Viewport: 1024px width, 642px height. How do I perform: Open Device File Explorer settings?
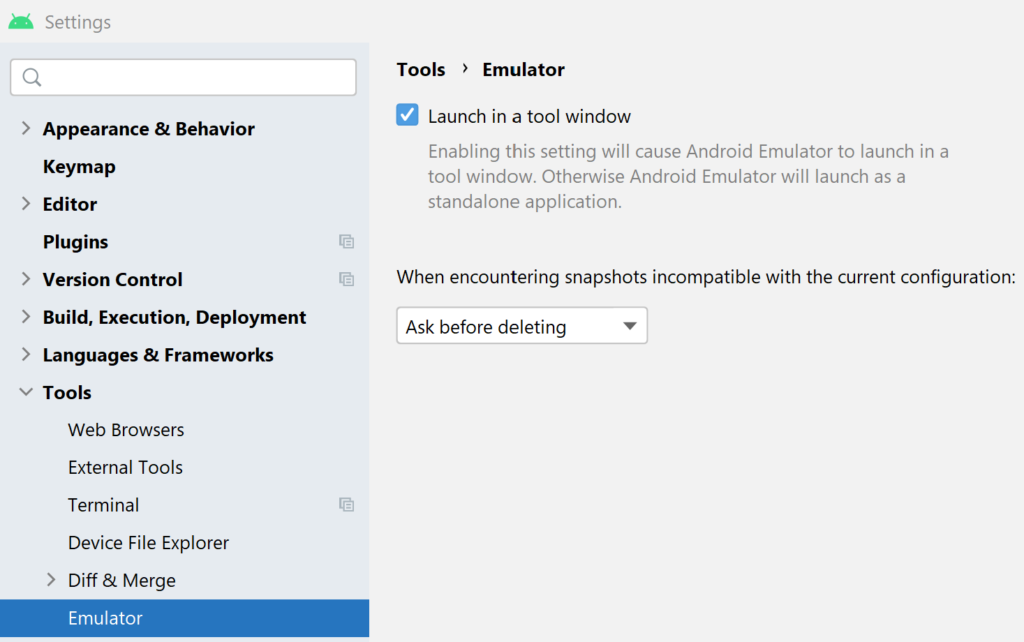coord(148,543)
